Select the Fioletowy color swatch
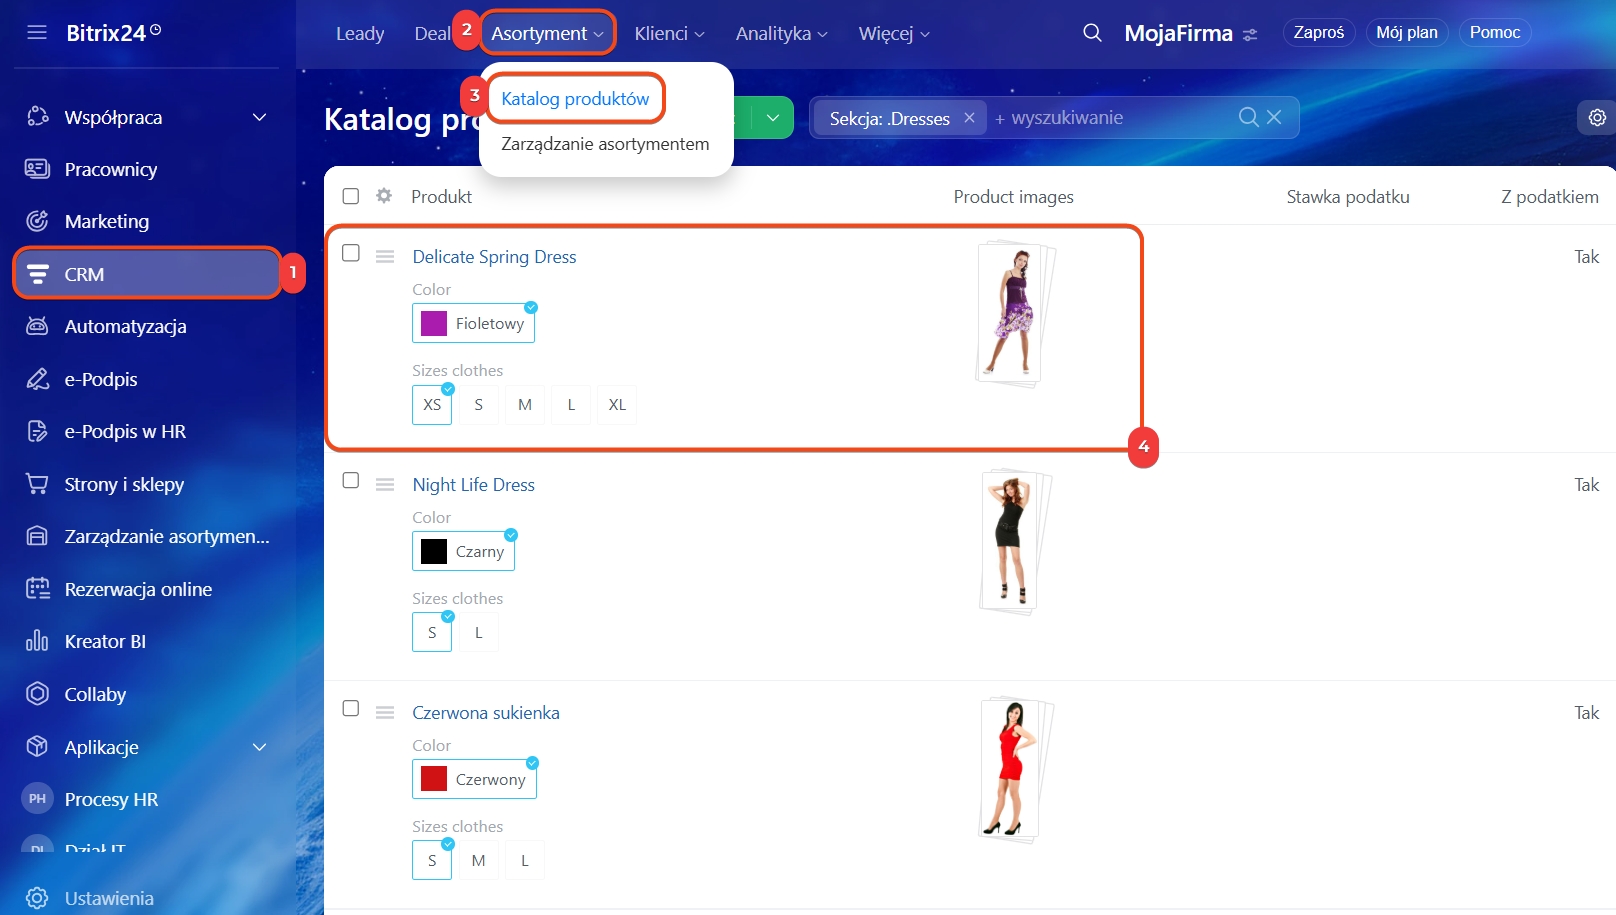Viewport: 1616px width, 915px height. point(474,324)
